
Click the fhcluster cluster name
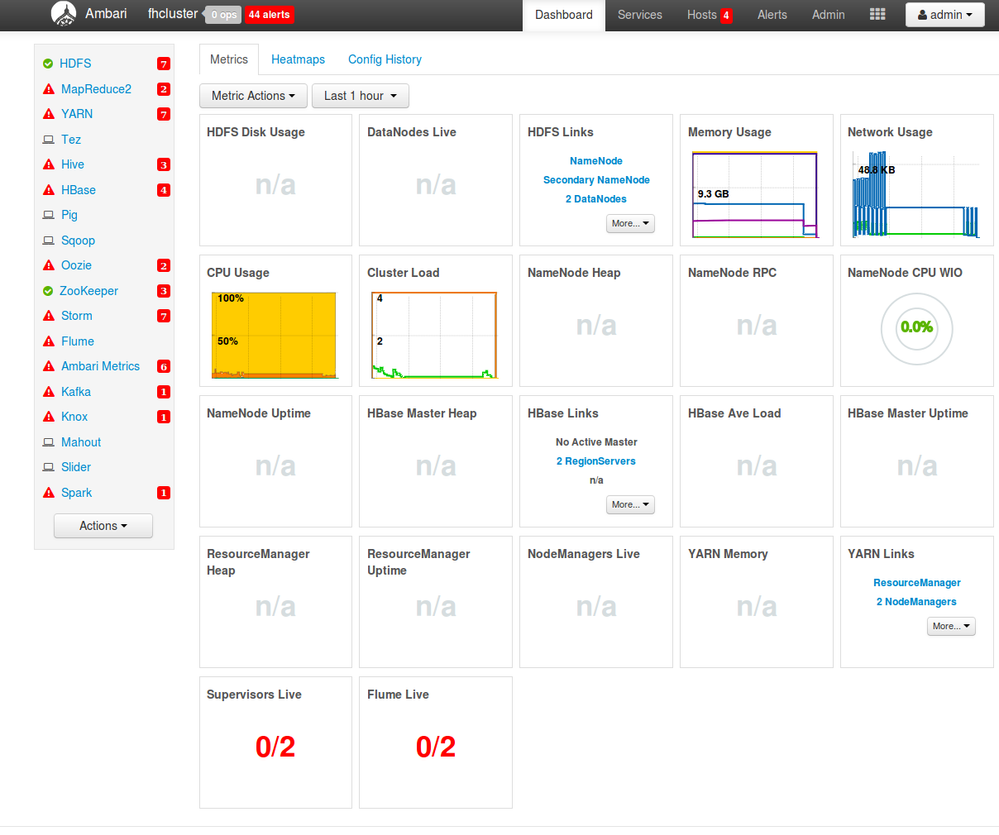[173, 14]
